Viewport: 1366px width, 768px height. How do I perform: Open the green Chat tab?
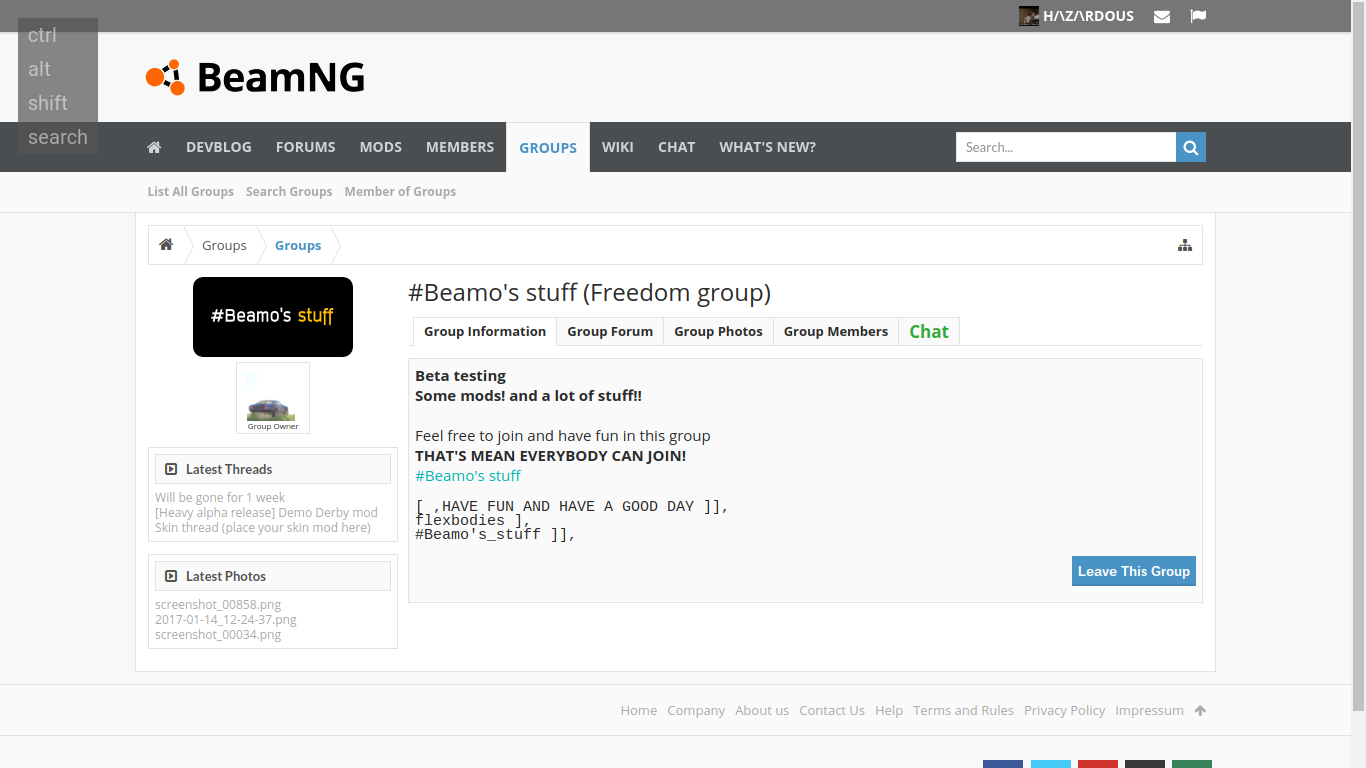(x=929, y=331)
